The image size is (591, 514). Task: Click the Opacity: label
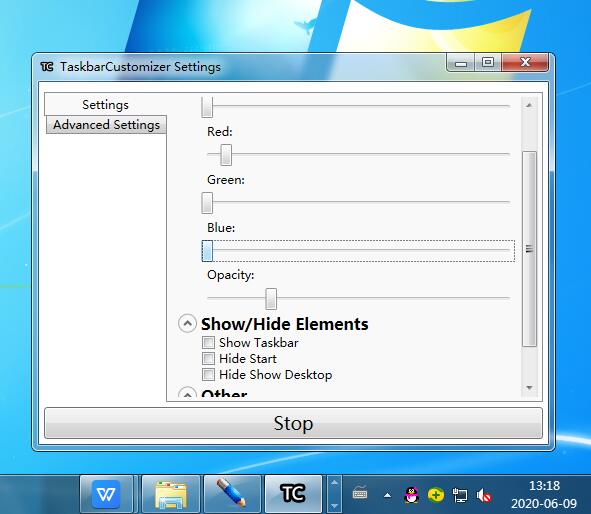click(231, 275)
